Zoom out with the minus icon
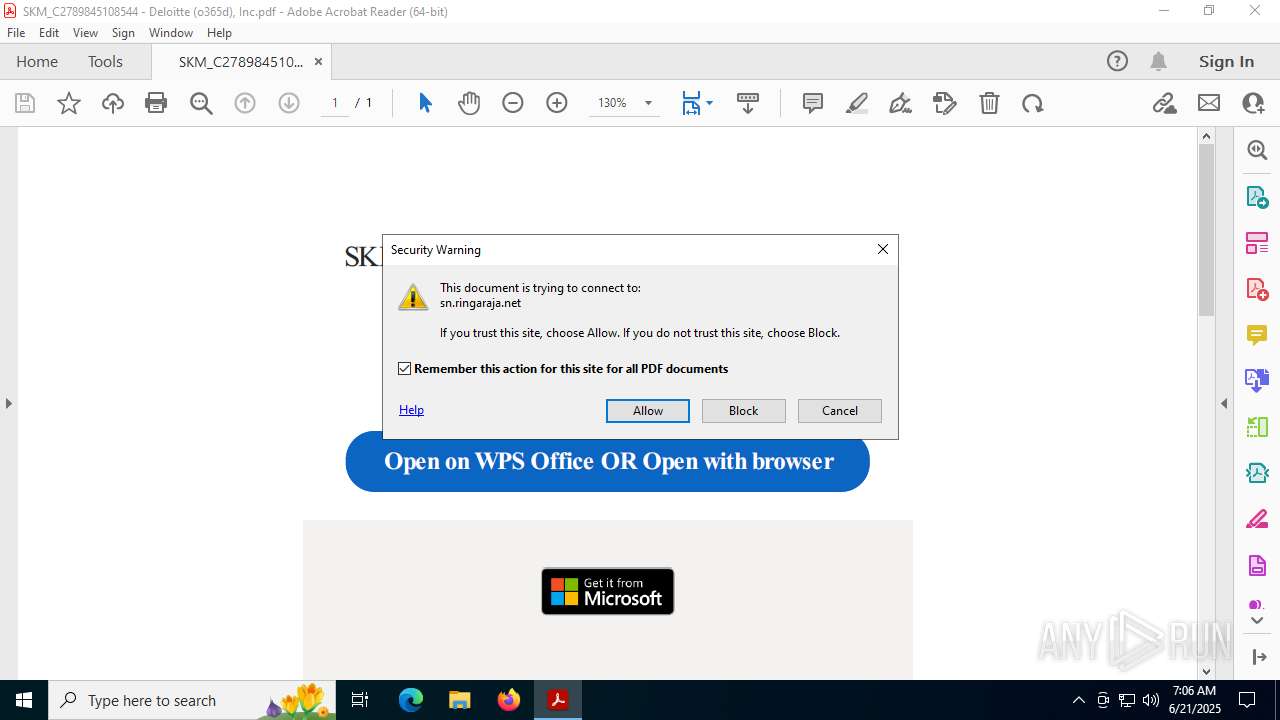The width and height of the screenshot is (1280, 720). 513,103
